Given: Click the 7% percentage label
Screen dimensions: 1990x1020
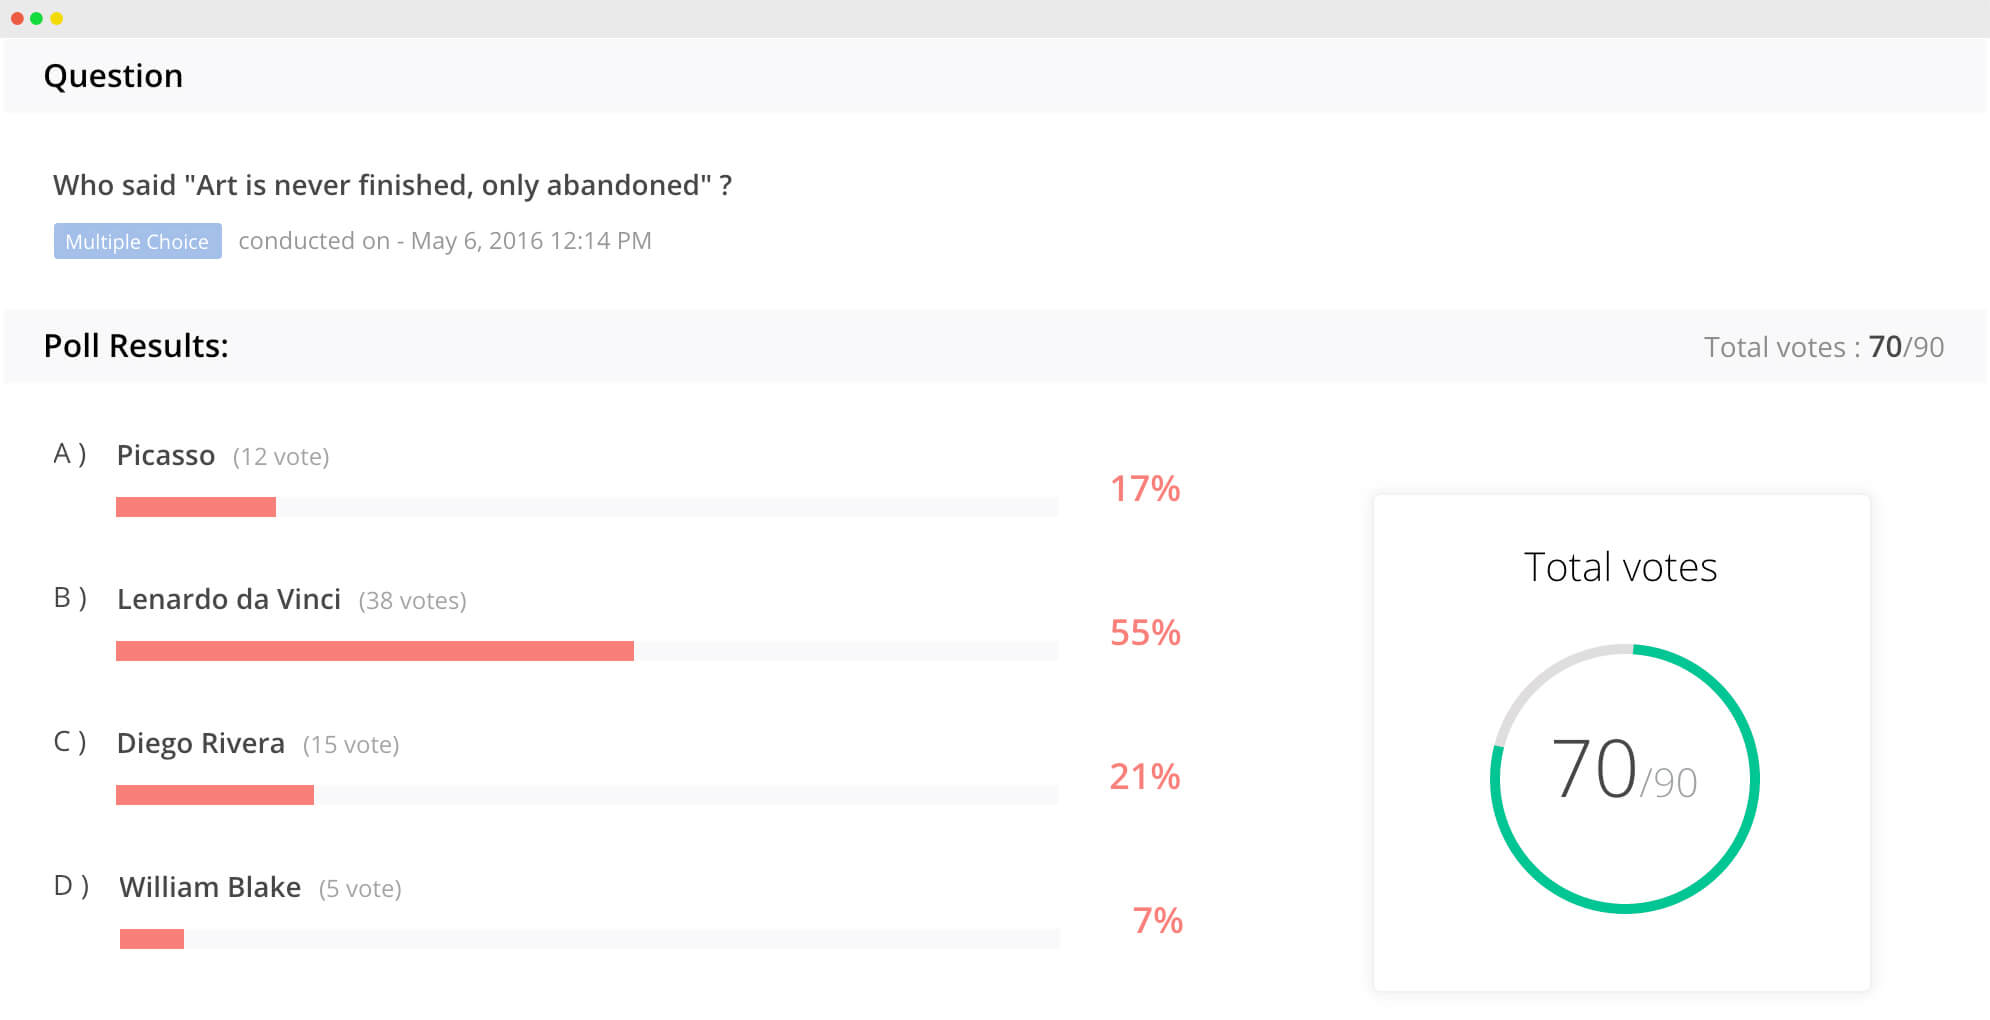Looking at the screenshot, I should (x=1157, y=921).
